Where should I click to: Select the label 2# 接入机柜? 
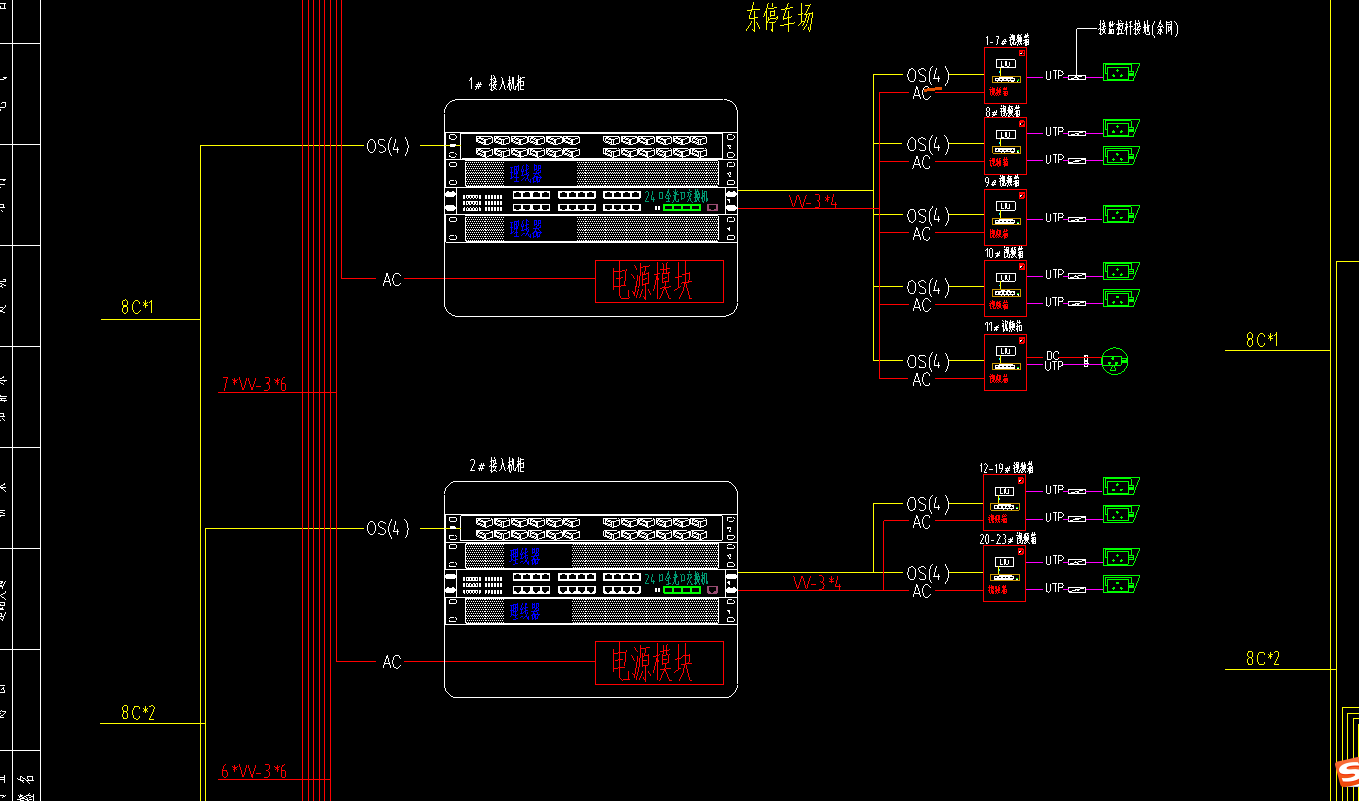point(496,466)
